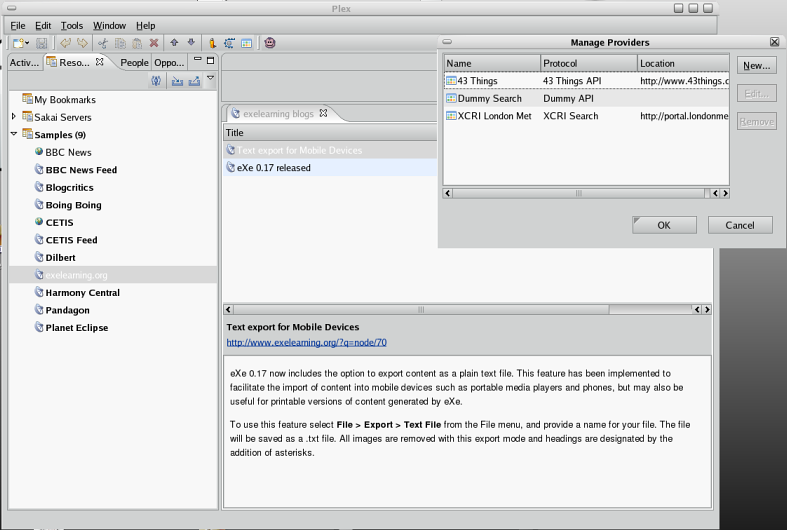The image size is (787, 530).
Task: Select the Blogcritics feed
Action: pyautogui.click(x=69, y=187)
